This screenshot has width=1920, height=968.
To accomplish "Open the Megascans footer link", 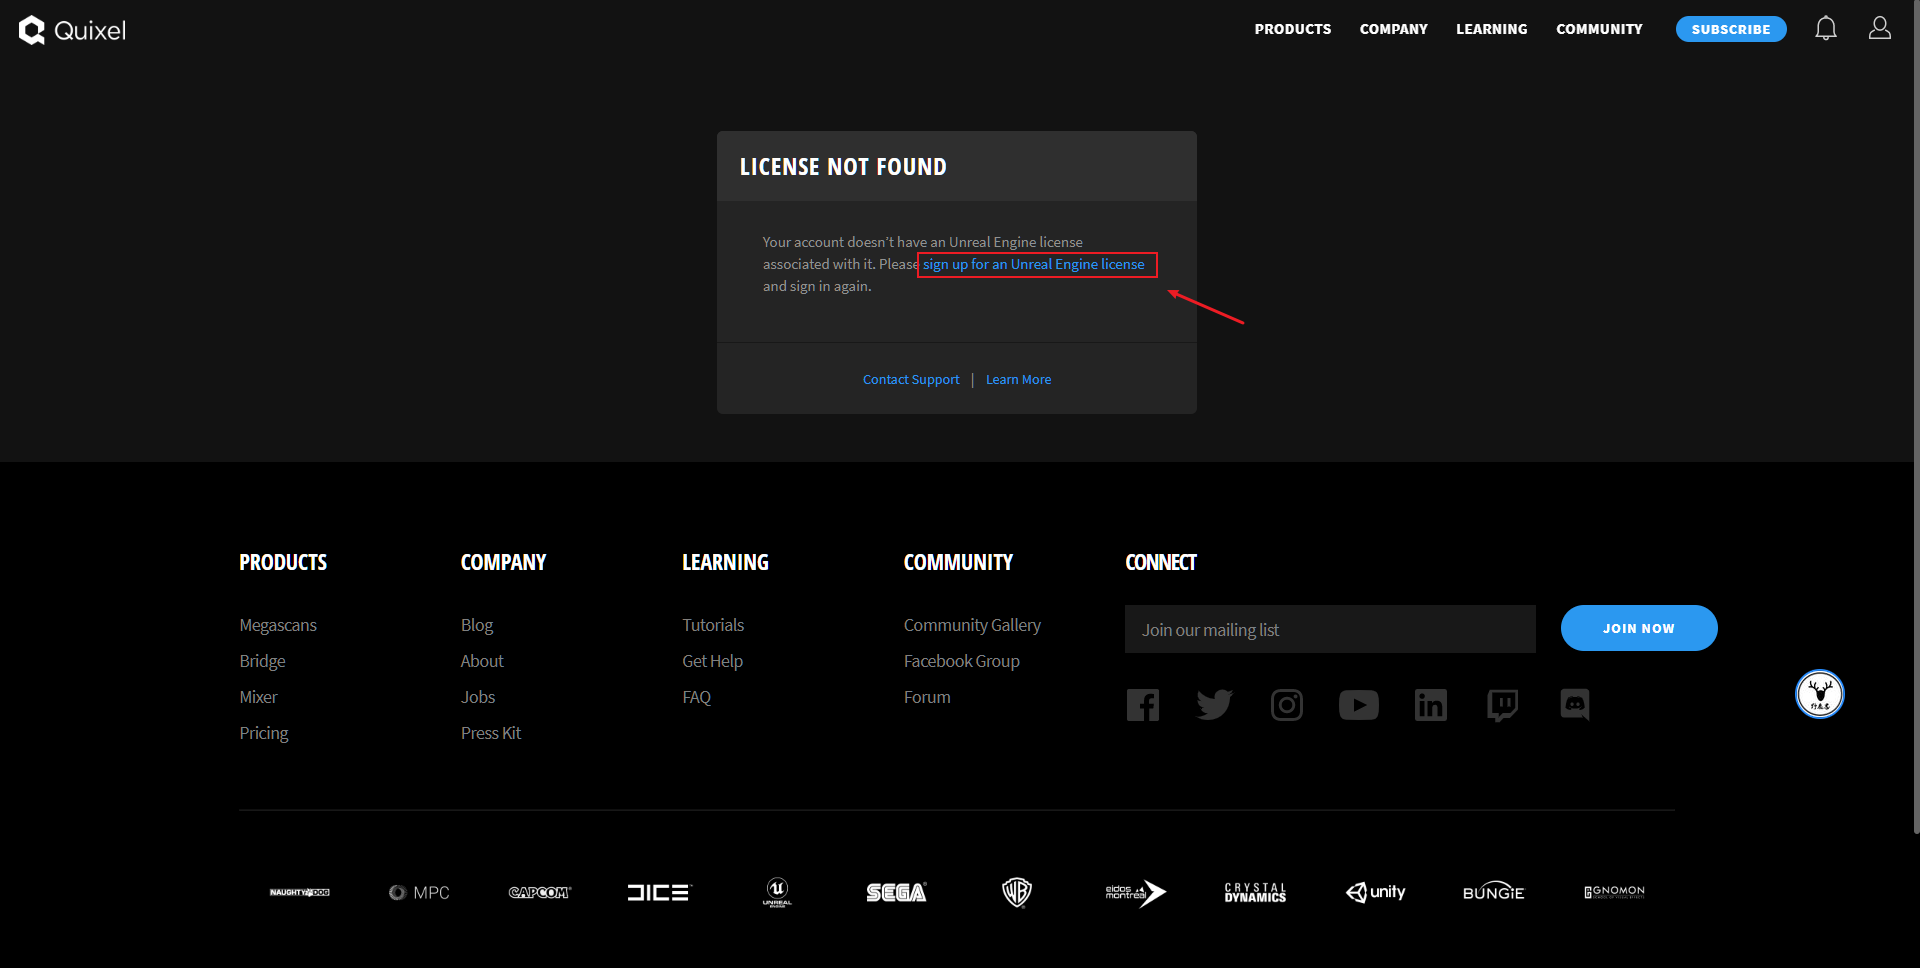I will click(x=278, y=625).
